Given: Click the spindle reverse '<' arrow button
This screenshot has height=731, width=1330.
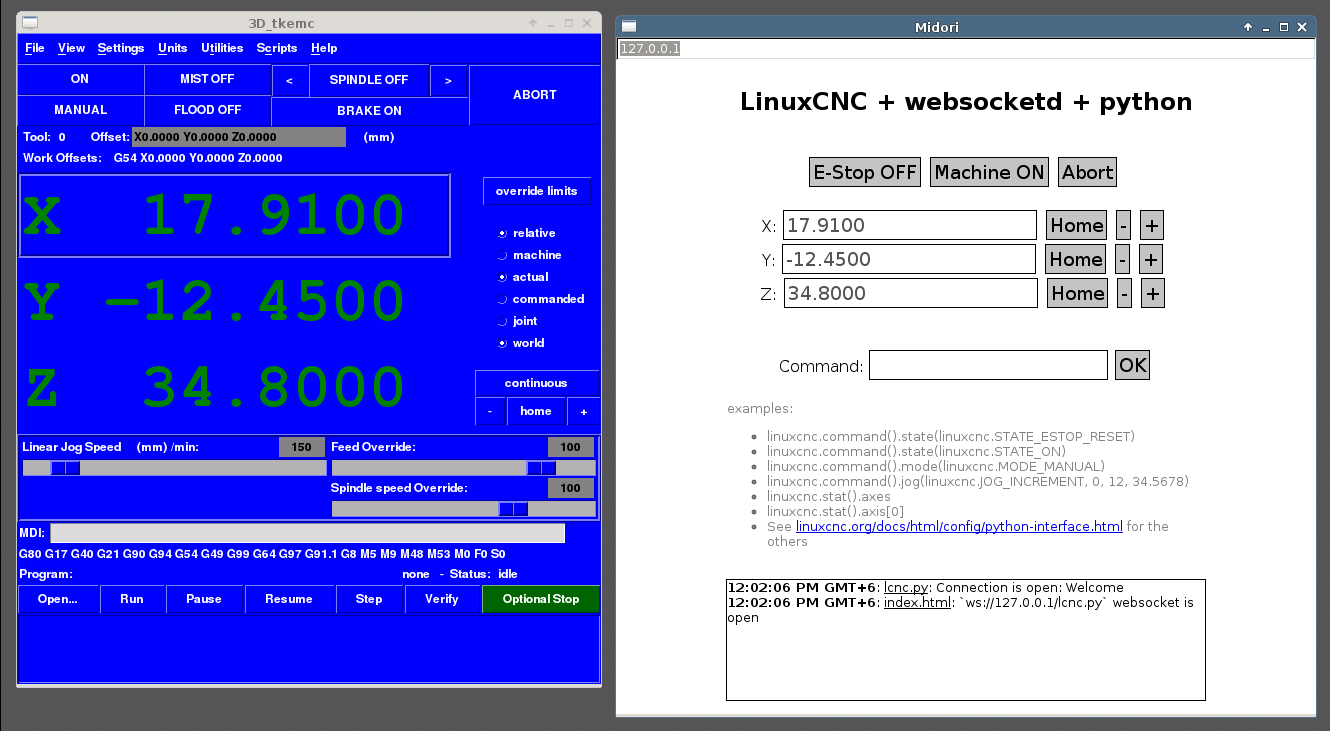Looking at the screenshot, I should click(290, 80).
